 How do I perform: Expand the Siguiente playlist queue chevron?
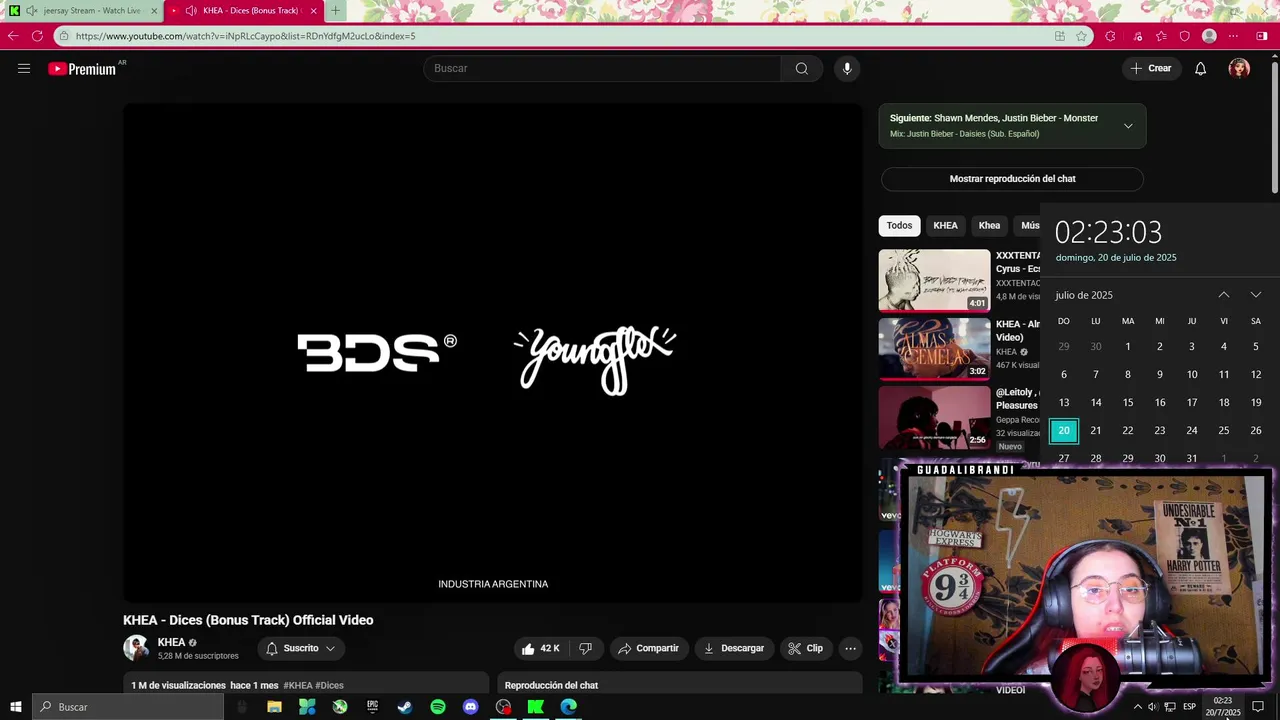1128,126
